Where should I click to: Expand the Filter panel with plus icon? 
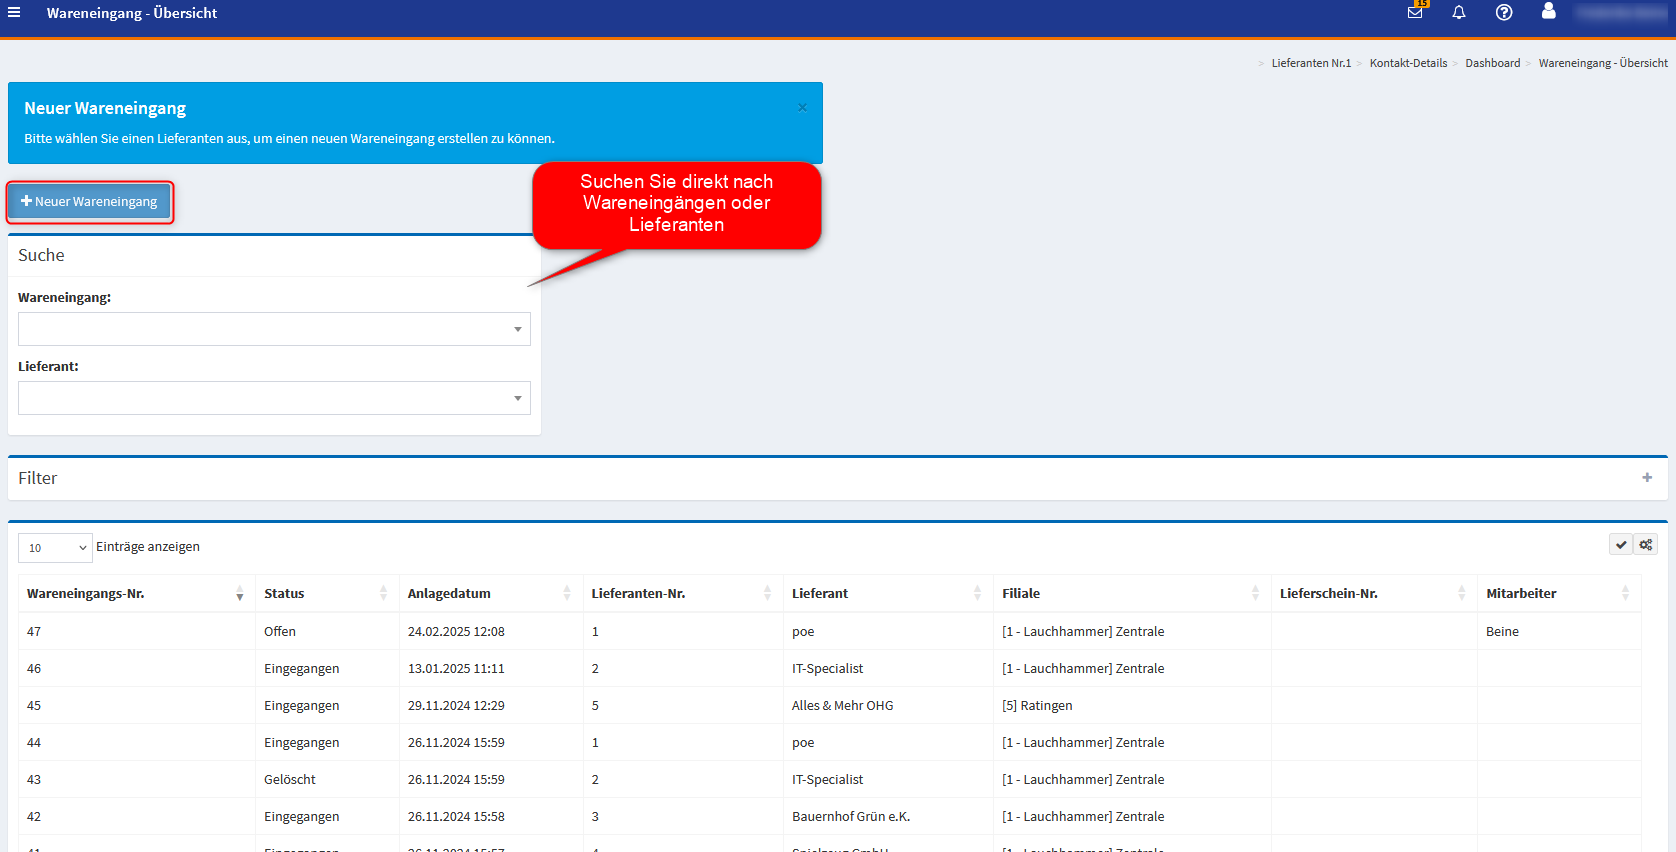[1647, 478]
